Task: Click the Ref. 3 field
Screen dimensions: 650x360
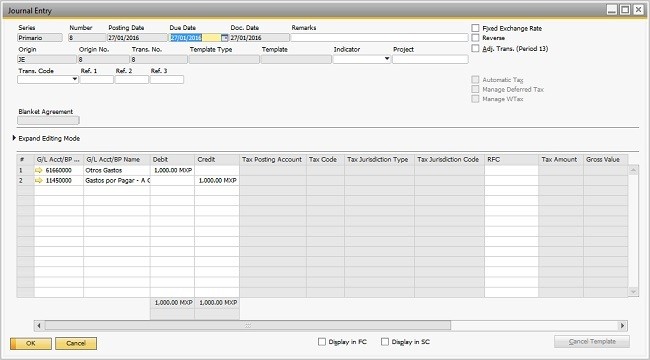Action: pos(167,79)
